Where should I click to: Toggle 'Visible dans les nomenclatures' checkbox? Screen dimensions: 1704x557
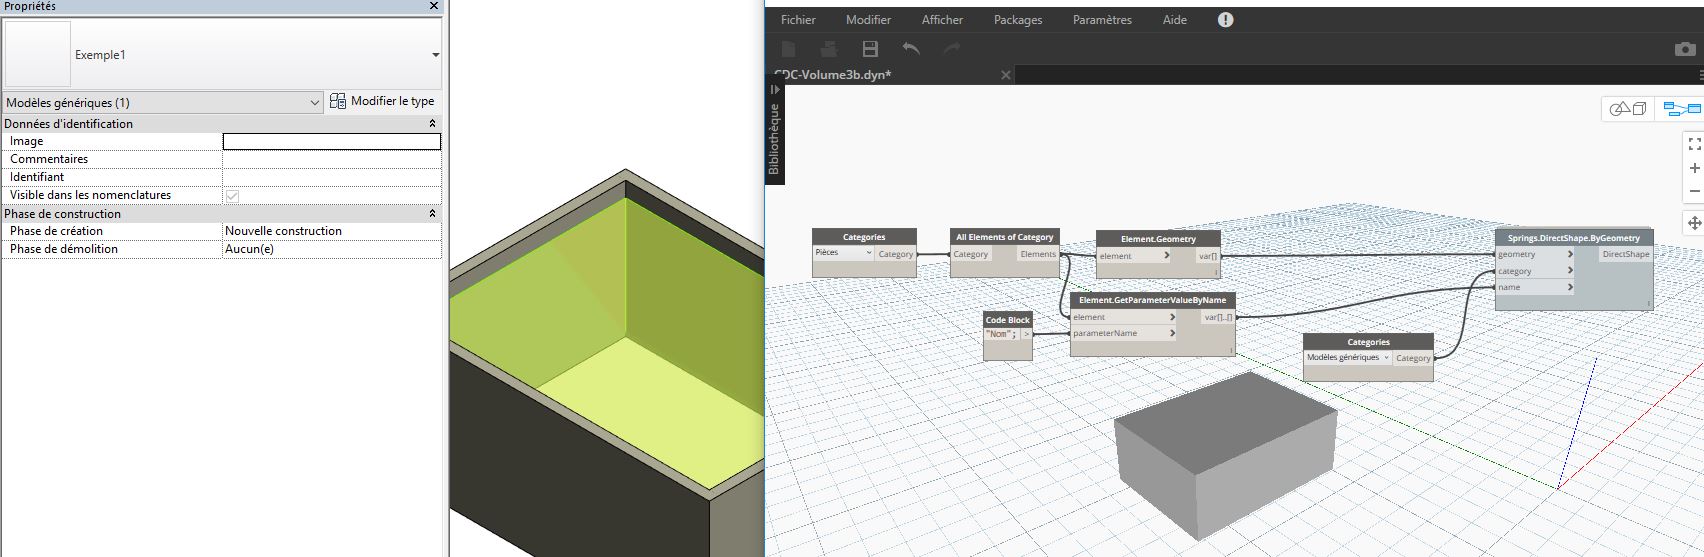pyautogui.click(x=232, y=196)
